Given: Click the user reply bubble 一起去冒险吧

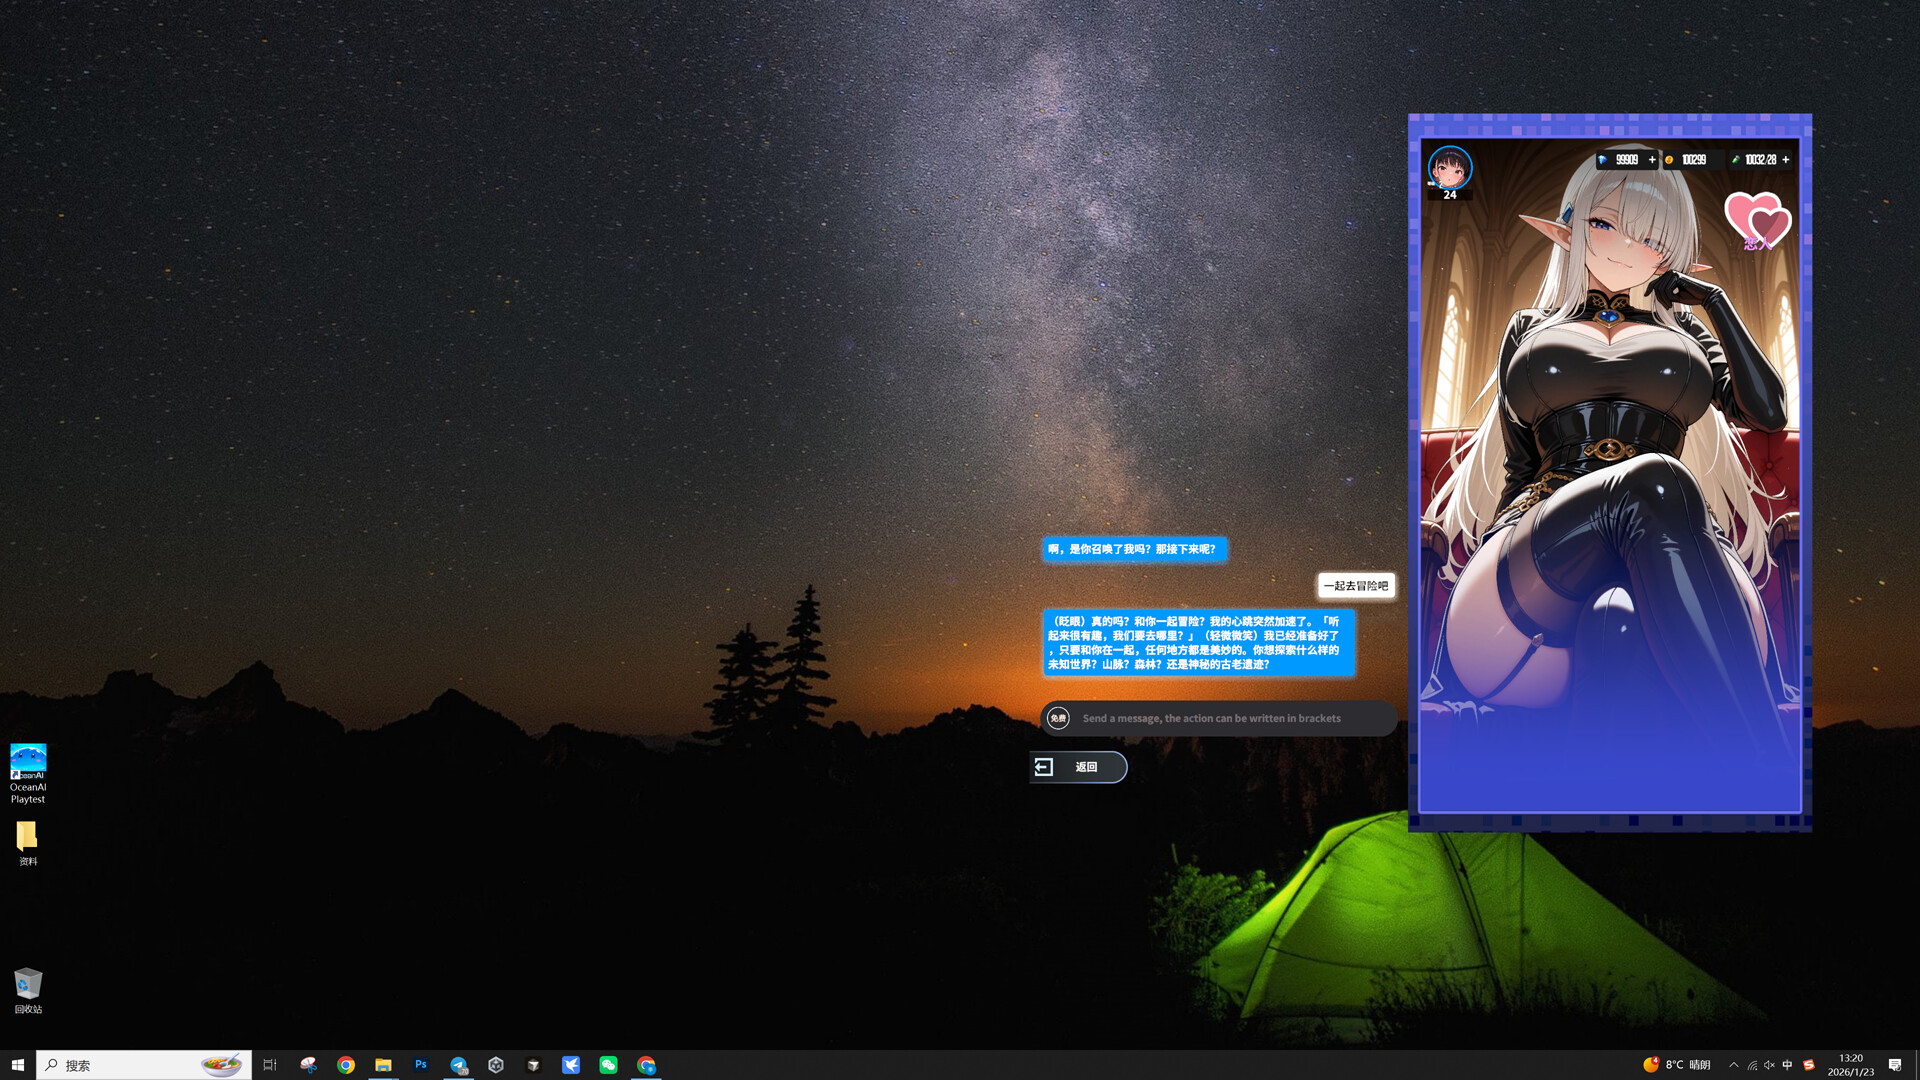Looking at the screenshot, I should tap(1355, 586).
